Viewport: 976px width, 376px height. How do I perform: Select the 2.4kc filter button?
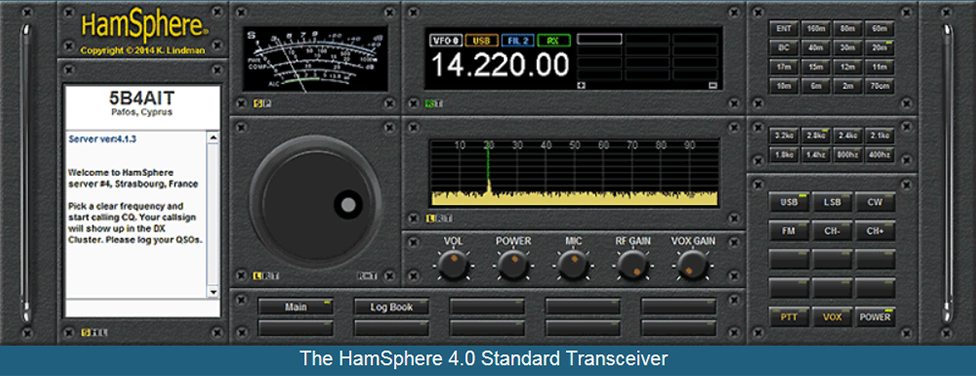click(847, 135)
